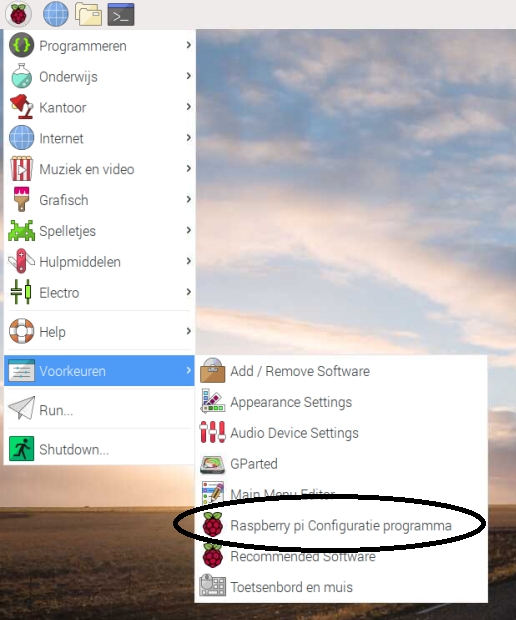Open the Electro menu category
The height and width of the screenshot is (620, 516).
(x=99, y=292)
